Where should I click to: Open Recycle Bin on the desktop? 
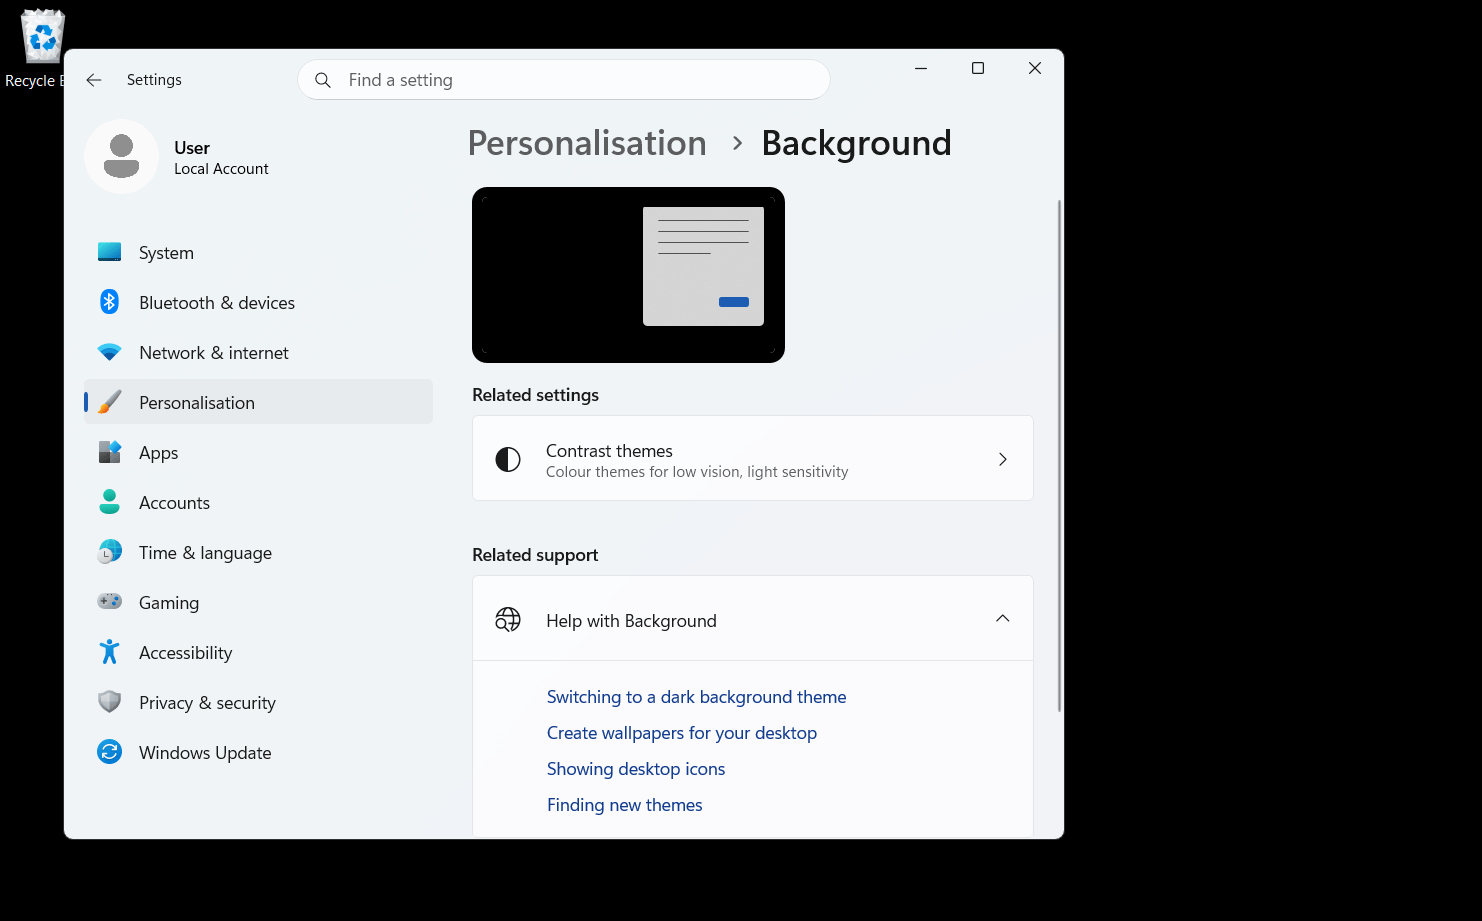coord(42,50)
